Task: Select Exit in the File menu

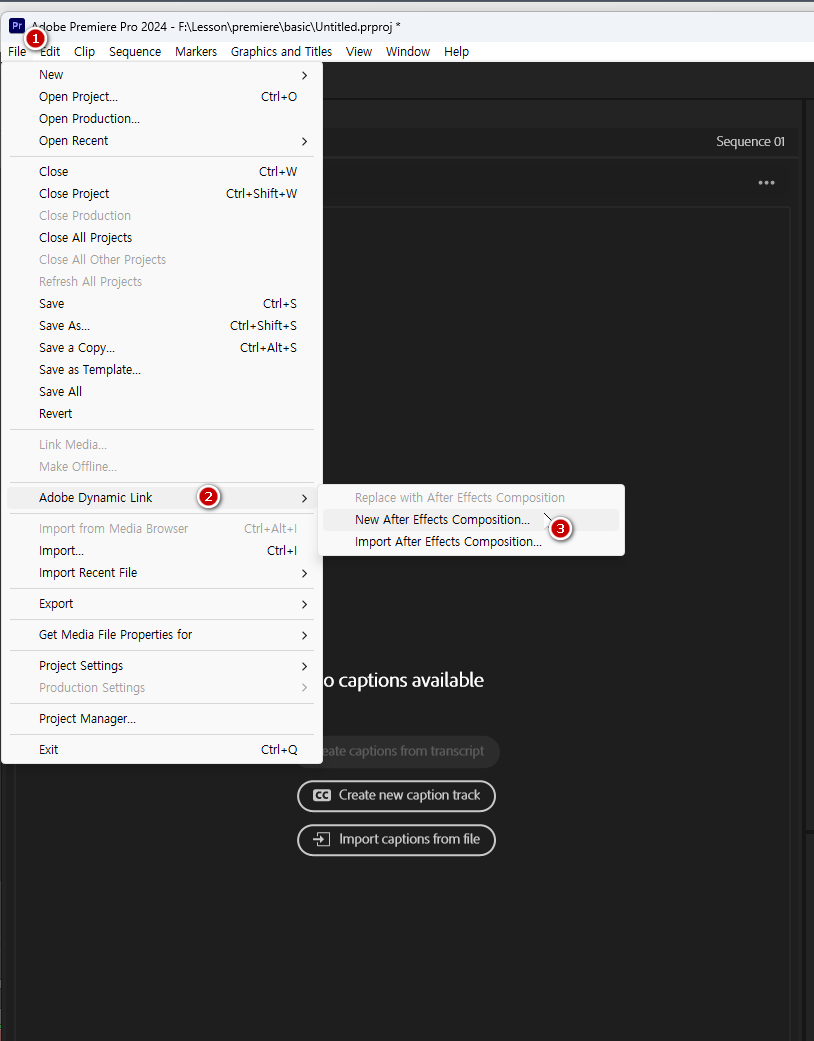Action: click(49, 750)
